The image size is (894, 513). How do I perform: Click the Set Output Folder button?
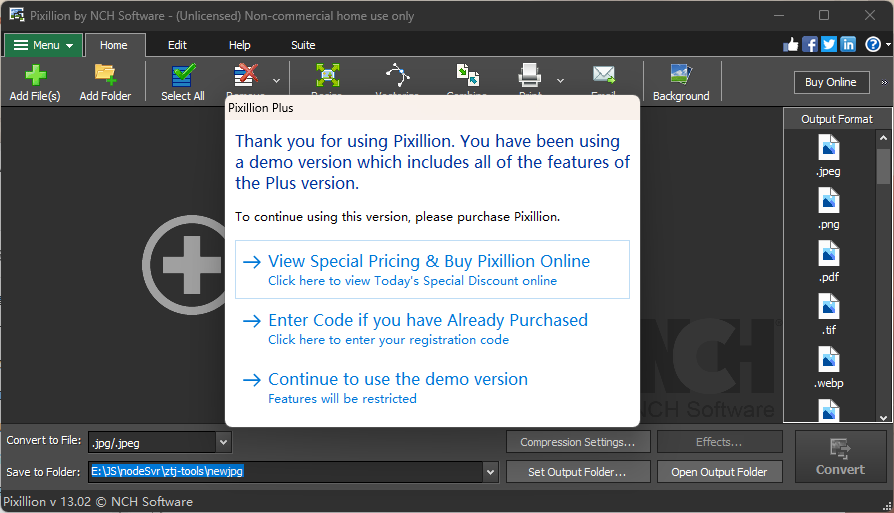pos(578,472)
